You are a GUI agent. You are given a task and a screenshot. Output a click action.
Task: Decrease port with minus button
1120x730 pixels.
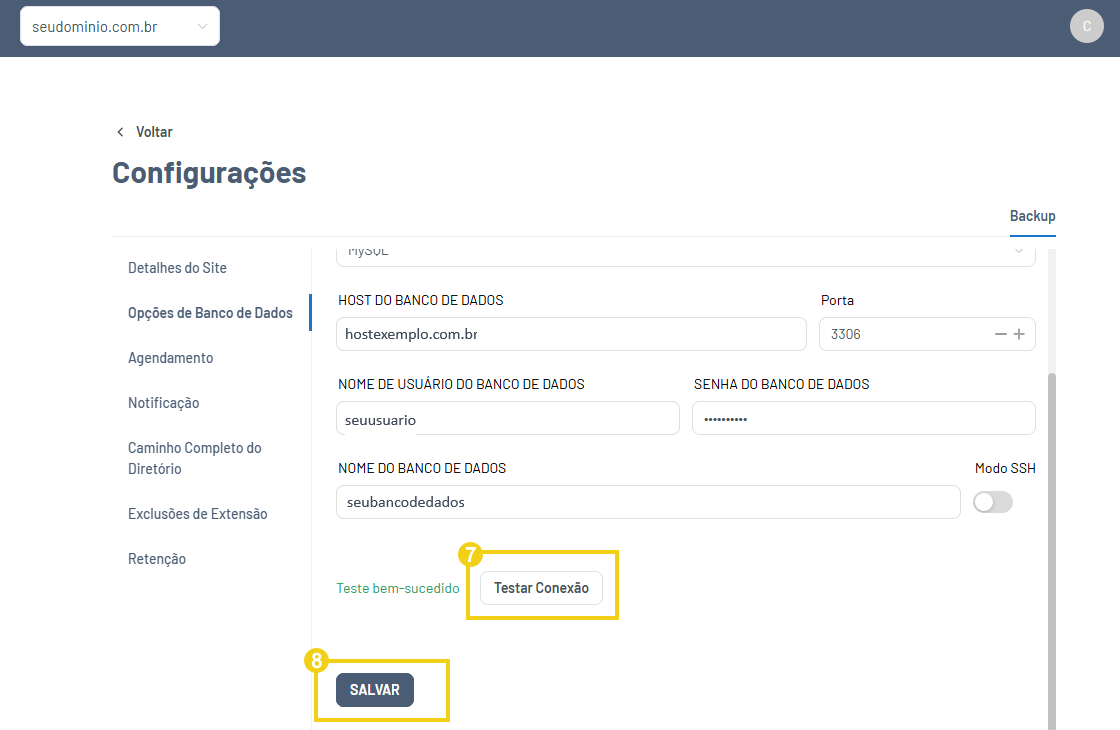tap(1001, 334)
